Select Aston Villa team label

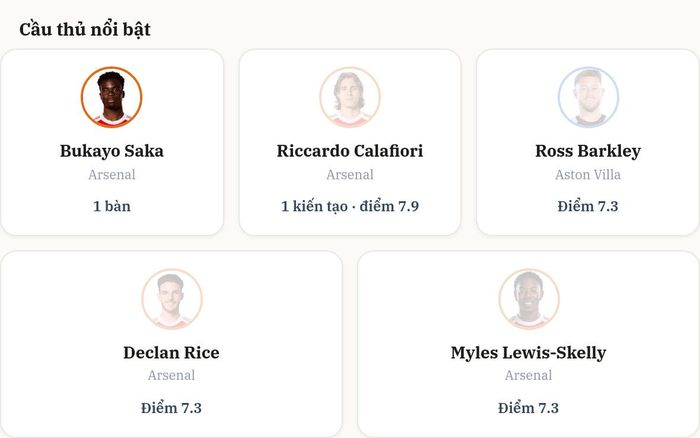tap(588, 175)
